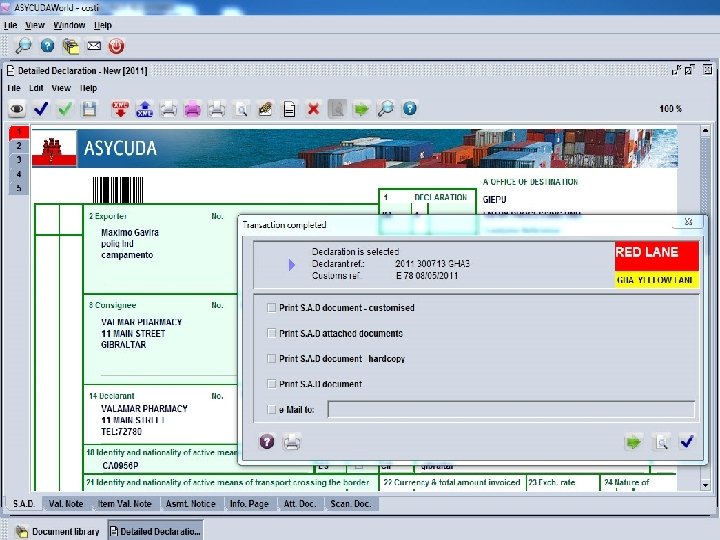Open the mail envelope icon
The width and height of the screenshot is (720, 540).
tap(94, 46)
